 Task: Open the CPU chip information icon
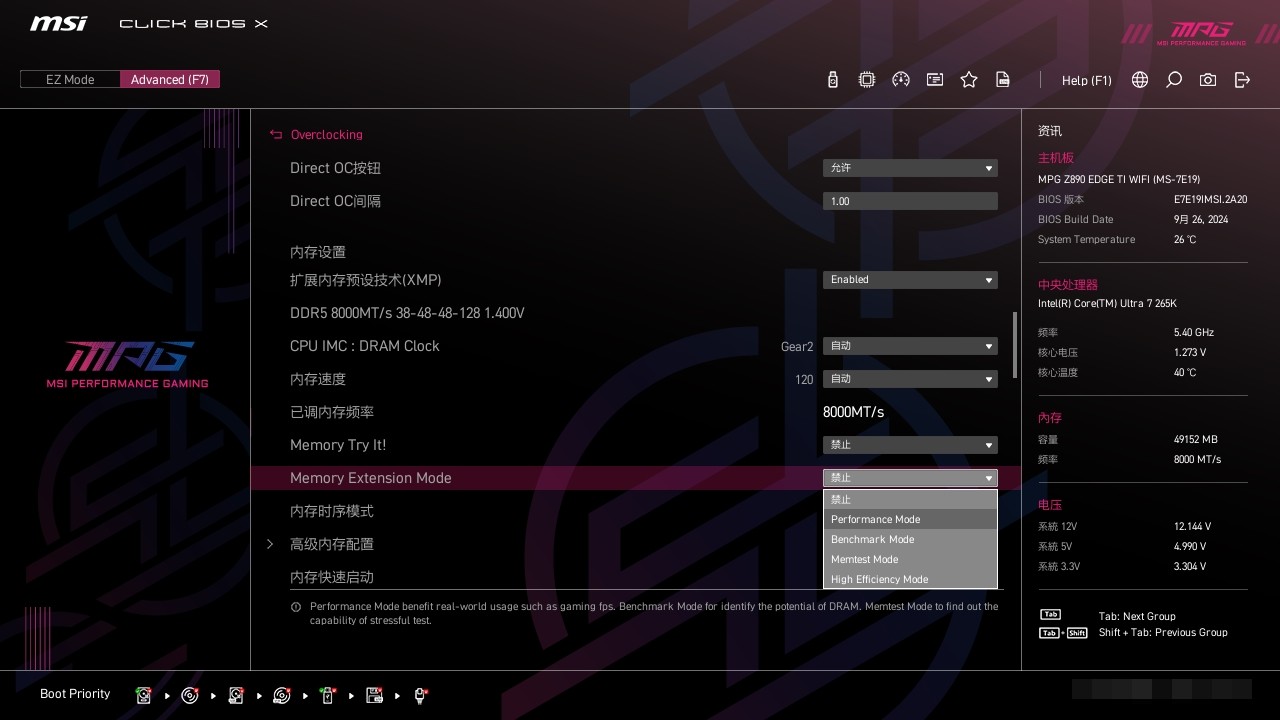click(x=867, y=80)
